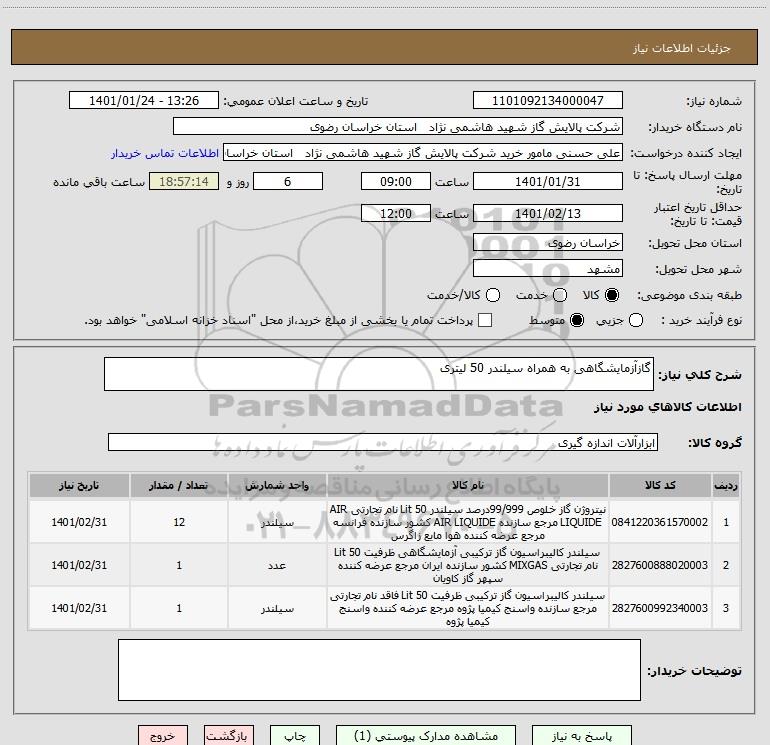Select the خدمت radio button
The height and width of the screenshot is (745, 770).
(560, 295)
